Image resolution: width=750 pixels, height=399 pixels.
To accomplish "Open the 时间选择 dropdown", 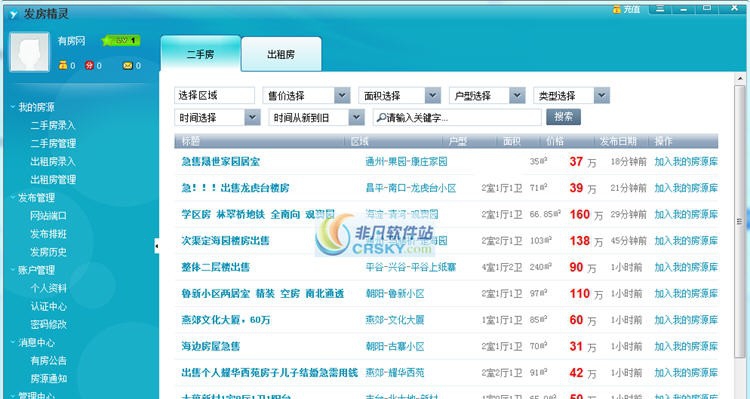I will pos(217,117).
